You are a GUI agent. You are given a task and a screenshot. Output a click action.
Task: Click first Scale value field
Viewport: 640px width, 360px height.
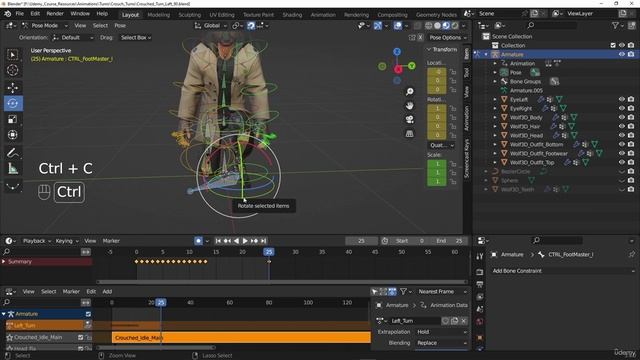tap(436, 164)
